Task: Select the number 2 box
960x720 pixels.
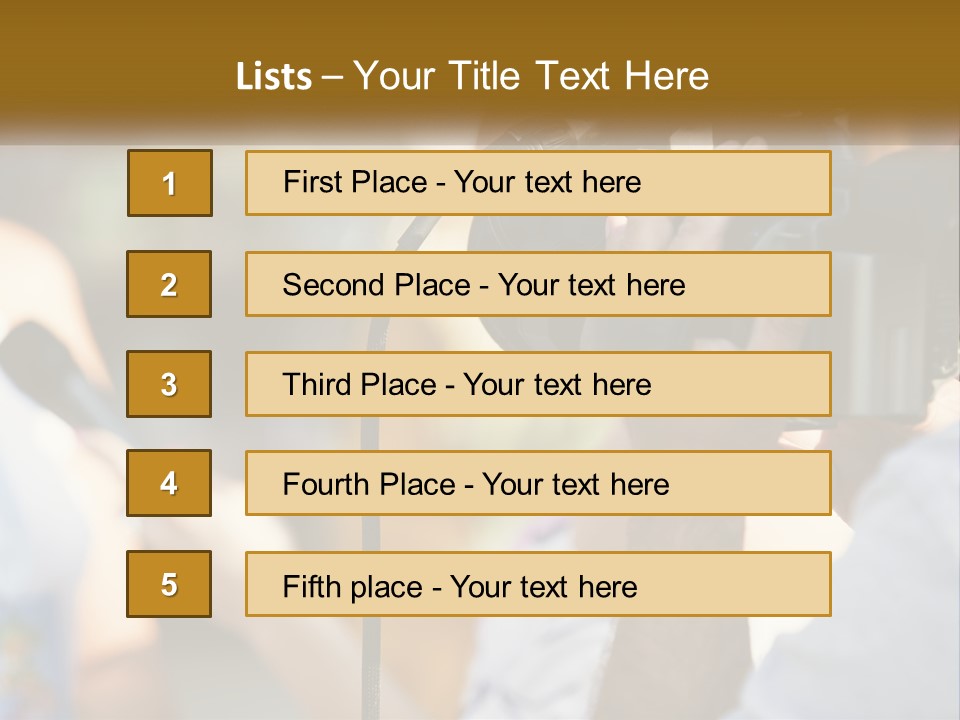Action: [169, 284]
